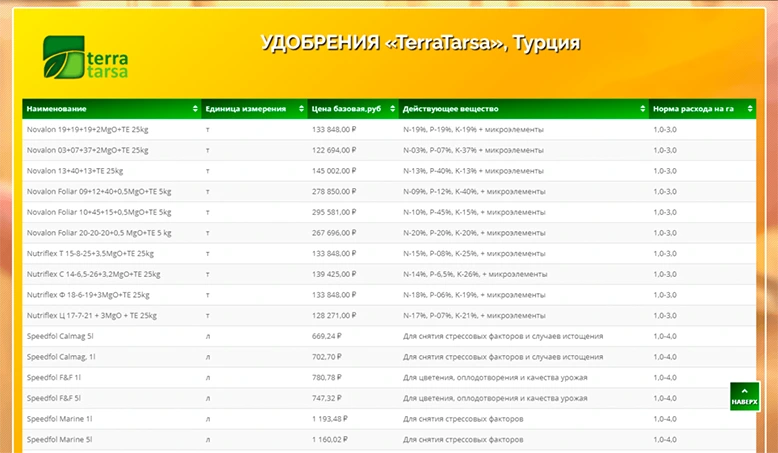
Task: Select the Speedfol Marine 5l row name
Action: tap(60, 440)
